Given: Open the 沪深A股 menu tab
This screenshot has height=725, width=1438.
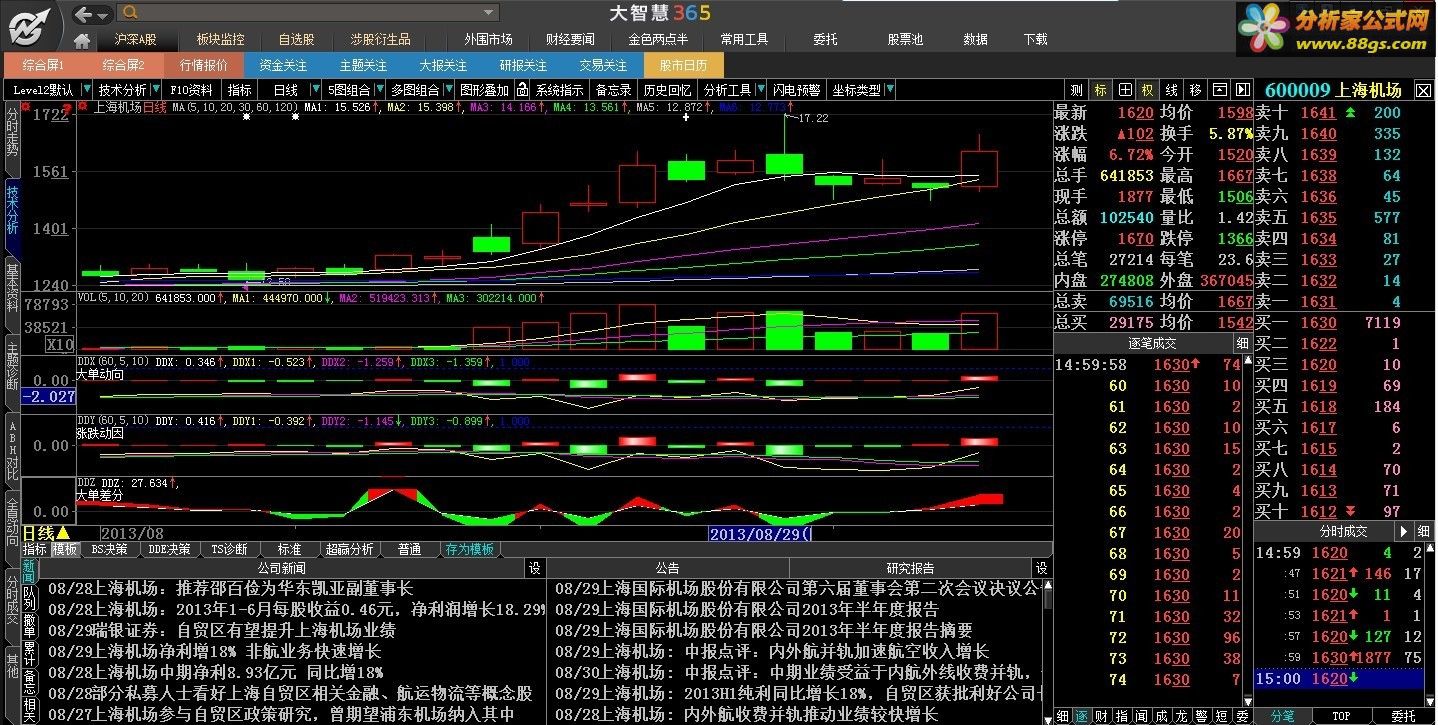Looking at the screenshot, I should [135, 40].
